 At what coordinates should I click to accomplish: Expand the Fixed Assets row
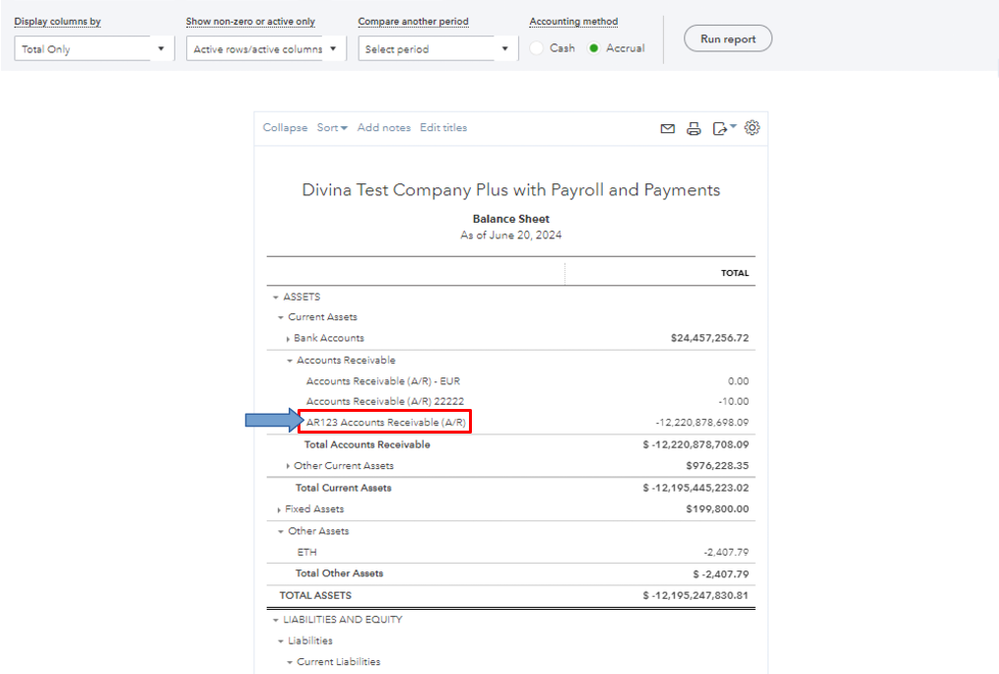(280, 510)
